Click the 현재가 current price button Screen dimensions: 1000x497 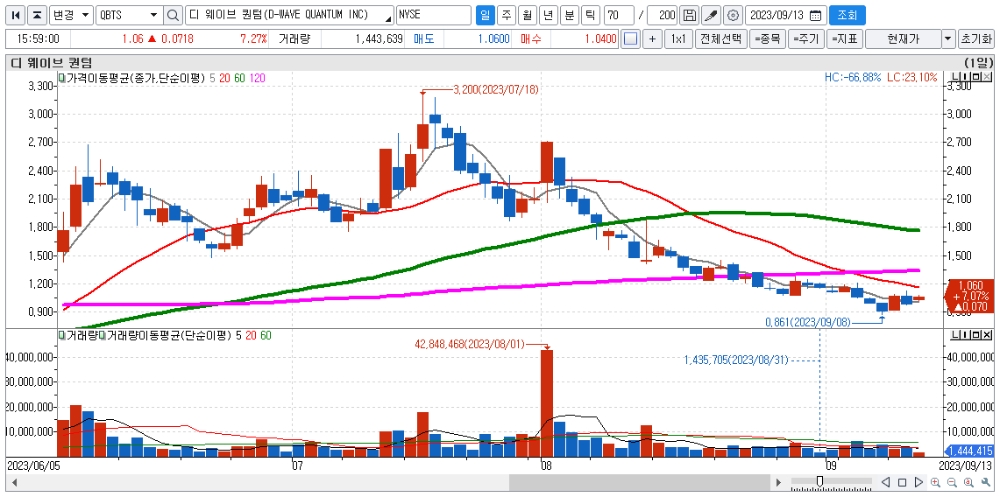pyautogui.click(x=903, y=39)
